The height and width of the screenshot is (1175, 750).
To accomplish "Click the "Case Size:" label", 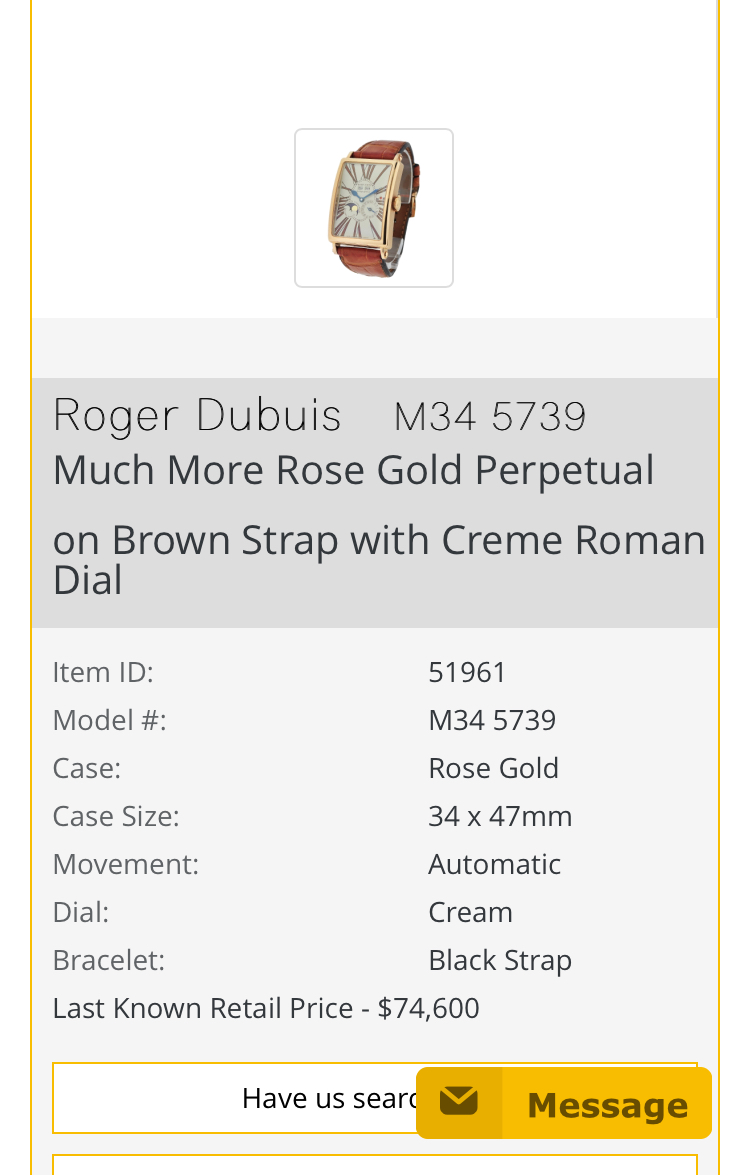I will pos(116,816).
